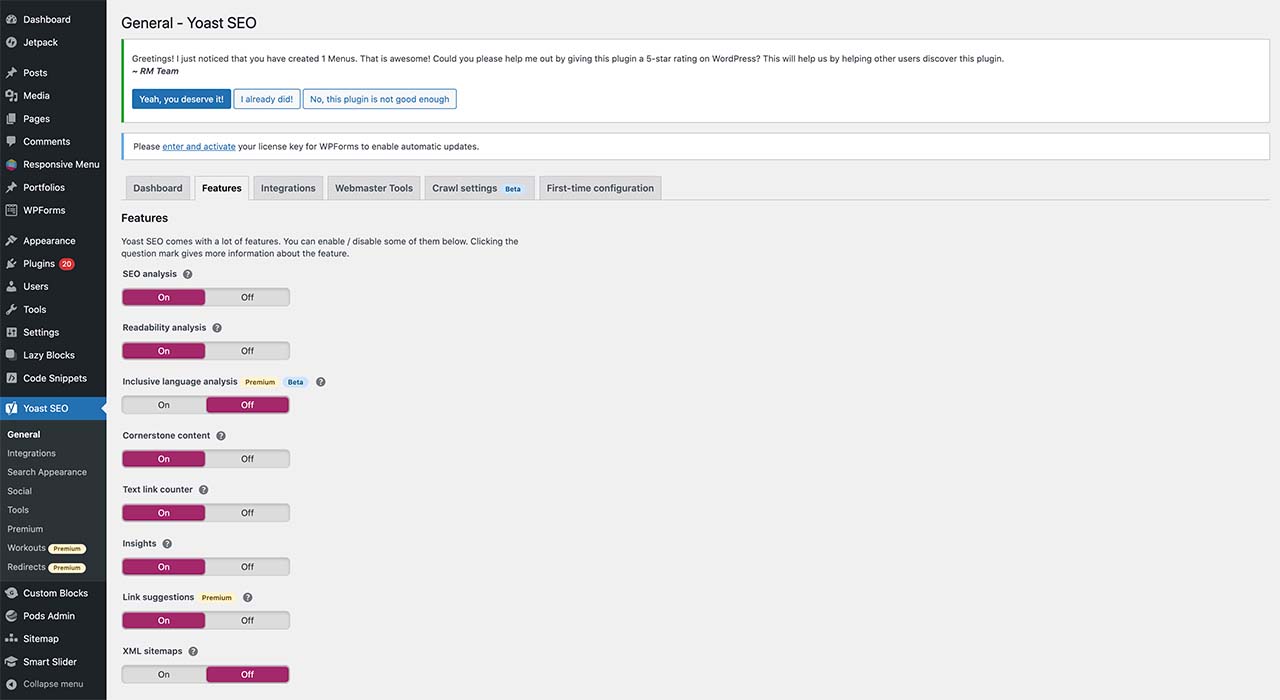This screenshot has height=700, width=1280.
Task: Click the Responsive Menu icon
Action: [x=11, y=164]
